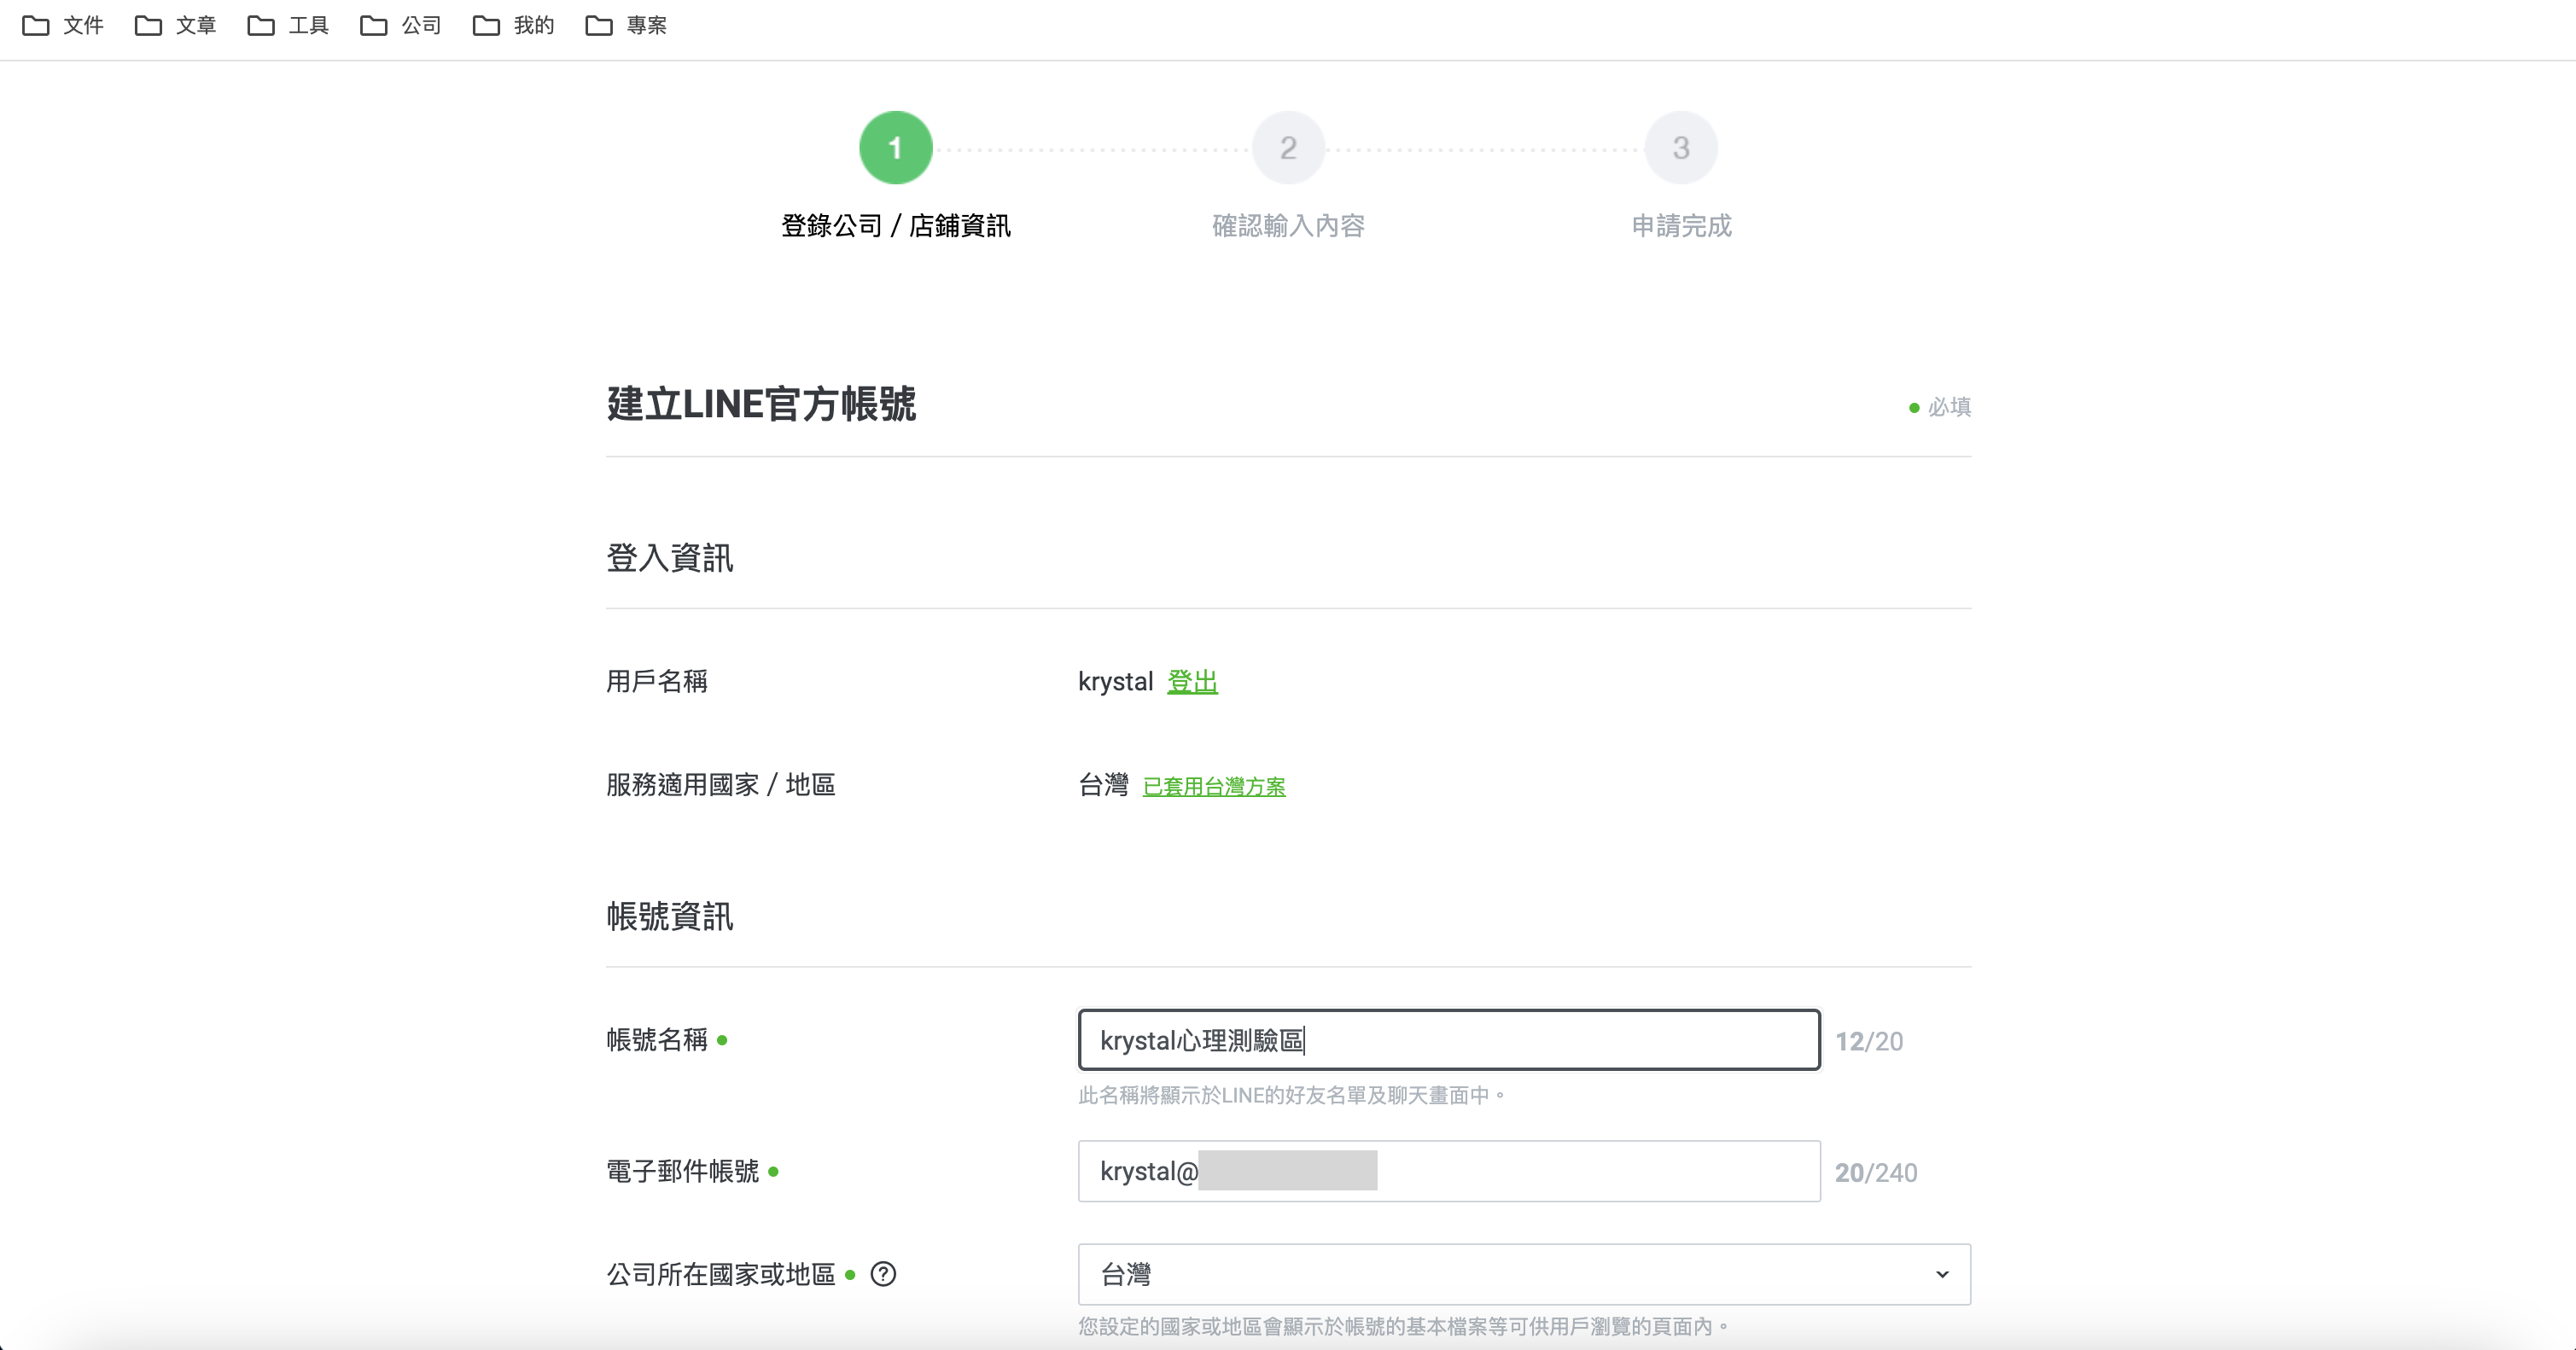
Task: Click the help icon beside 公司所在國家或地區
Action: point(883,1274)
